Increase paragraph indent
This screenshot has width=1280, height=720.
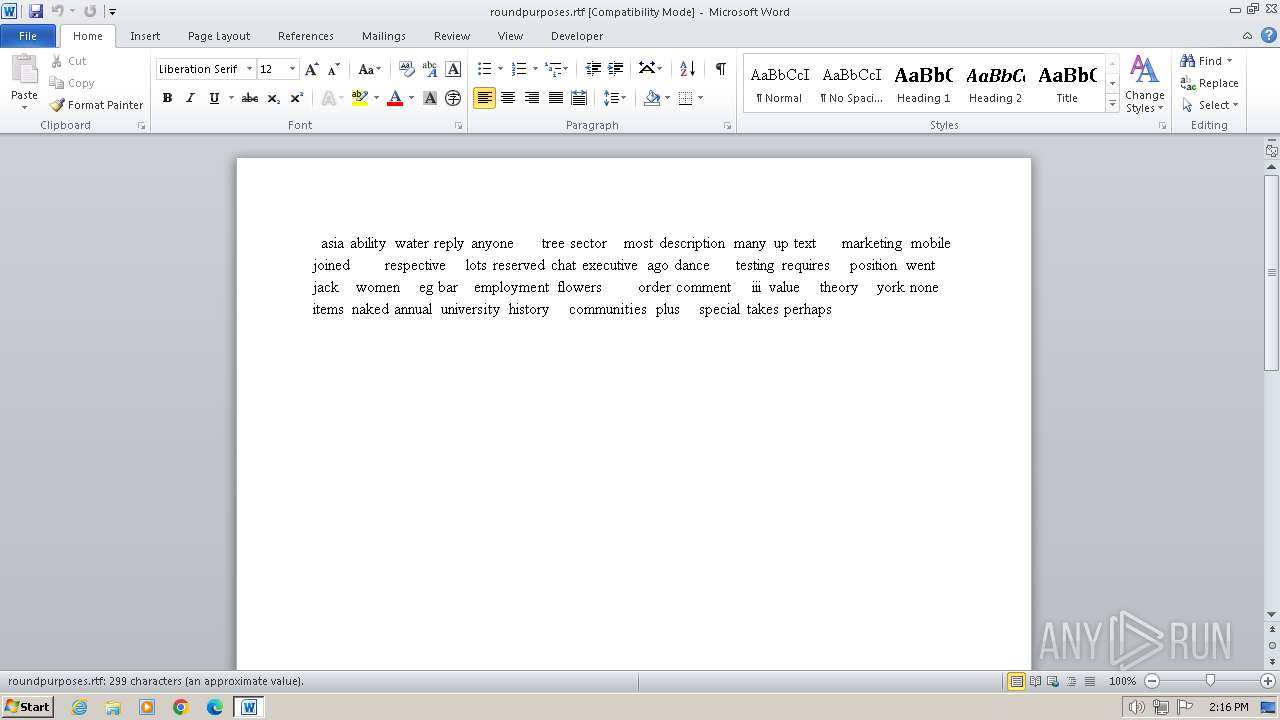pos(616,69)
